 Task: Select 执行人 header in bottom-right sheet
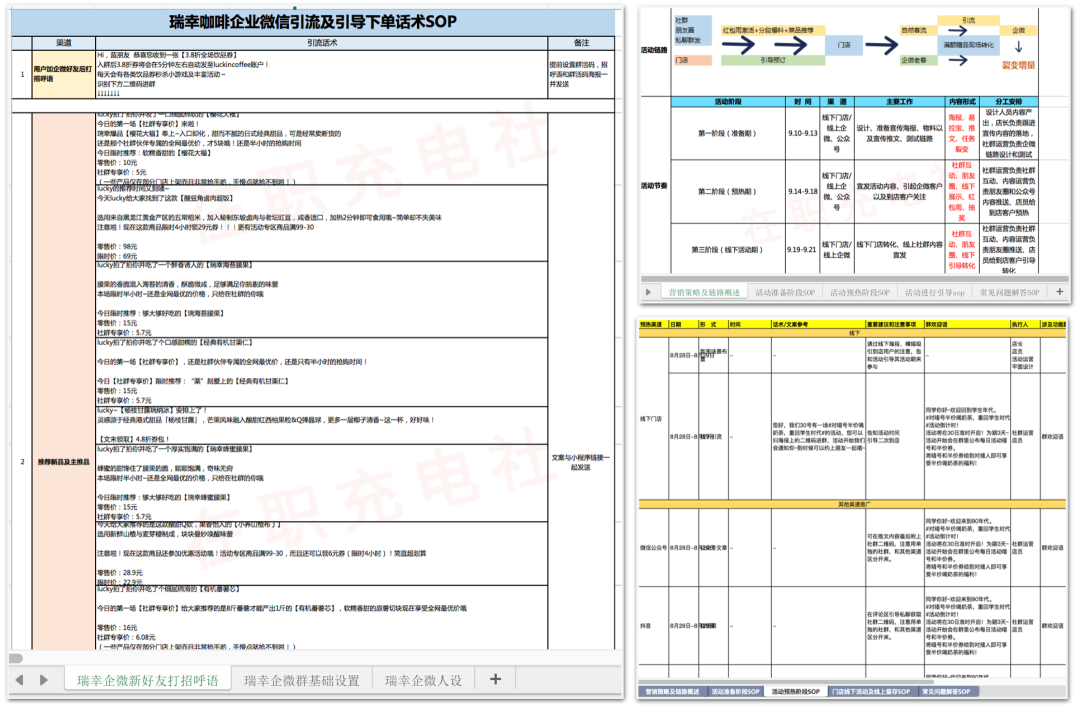point(1024,324)
